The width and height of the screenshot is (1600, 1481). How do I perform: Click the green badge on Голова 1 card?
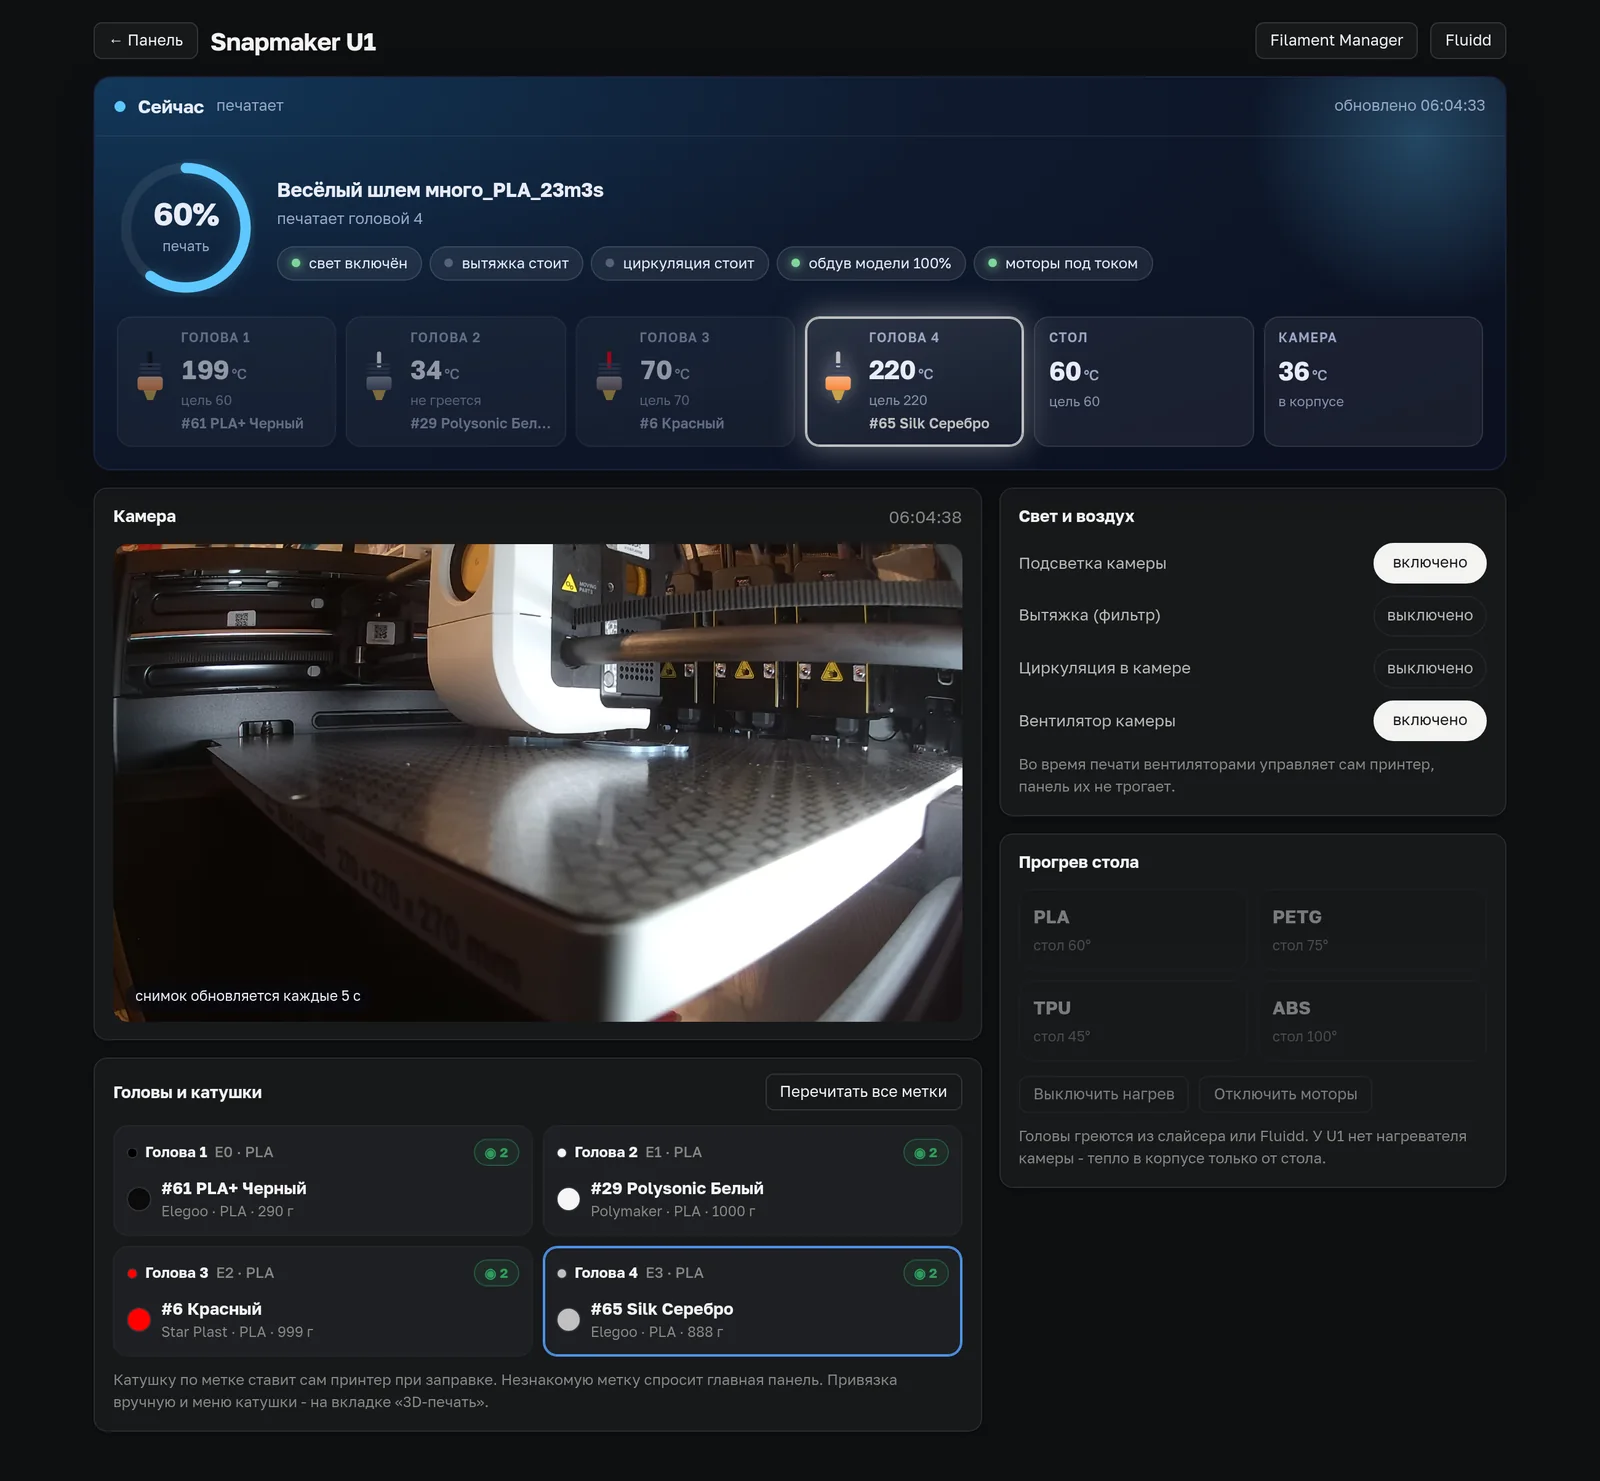coord(496,1153)
